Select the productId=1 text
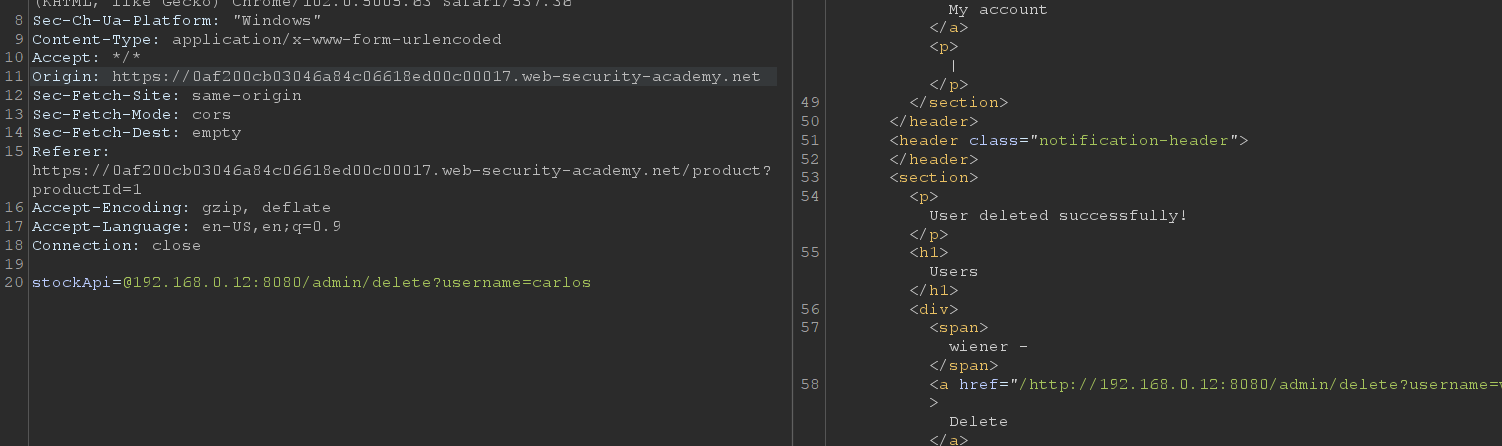Image resolution: width=1502 pixels, height=446 pixels. tap(86, 189)
